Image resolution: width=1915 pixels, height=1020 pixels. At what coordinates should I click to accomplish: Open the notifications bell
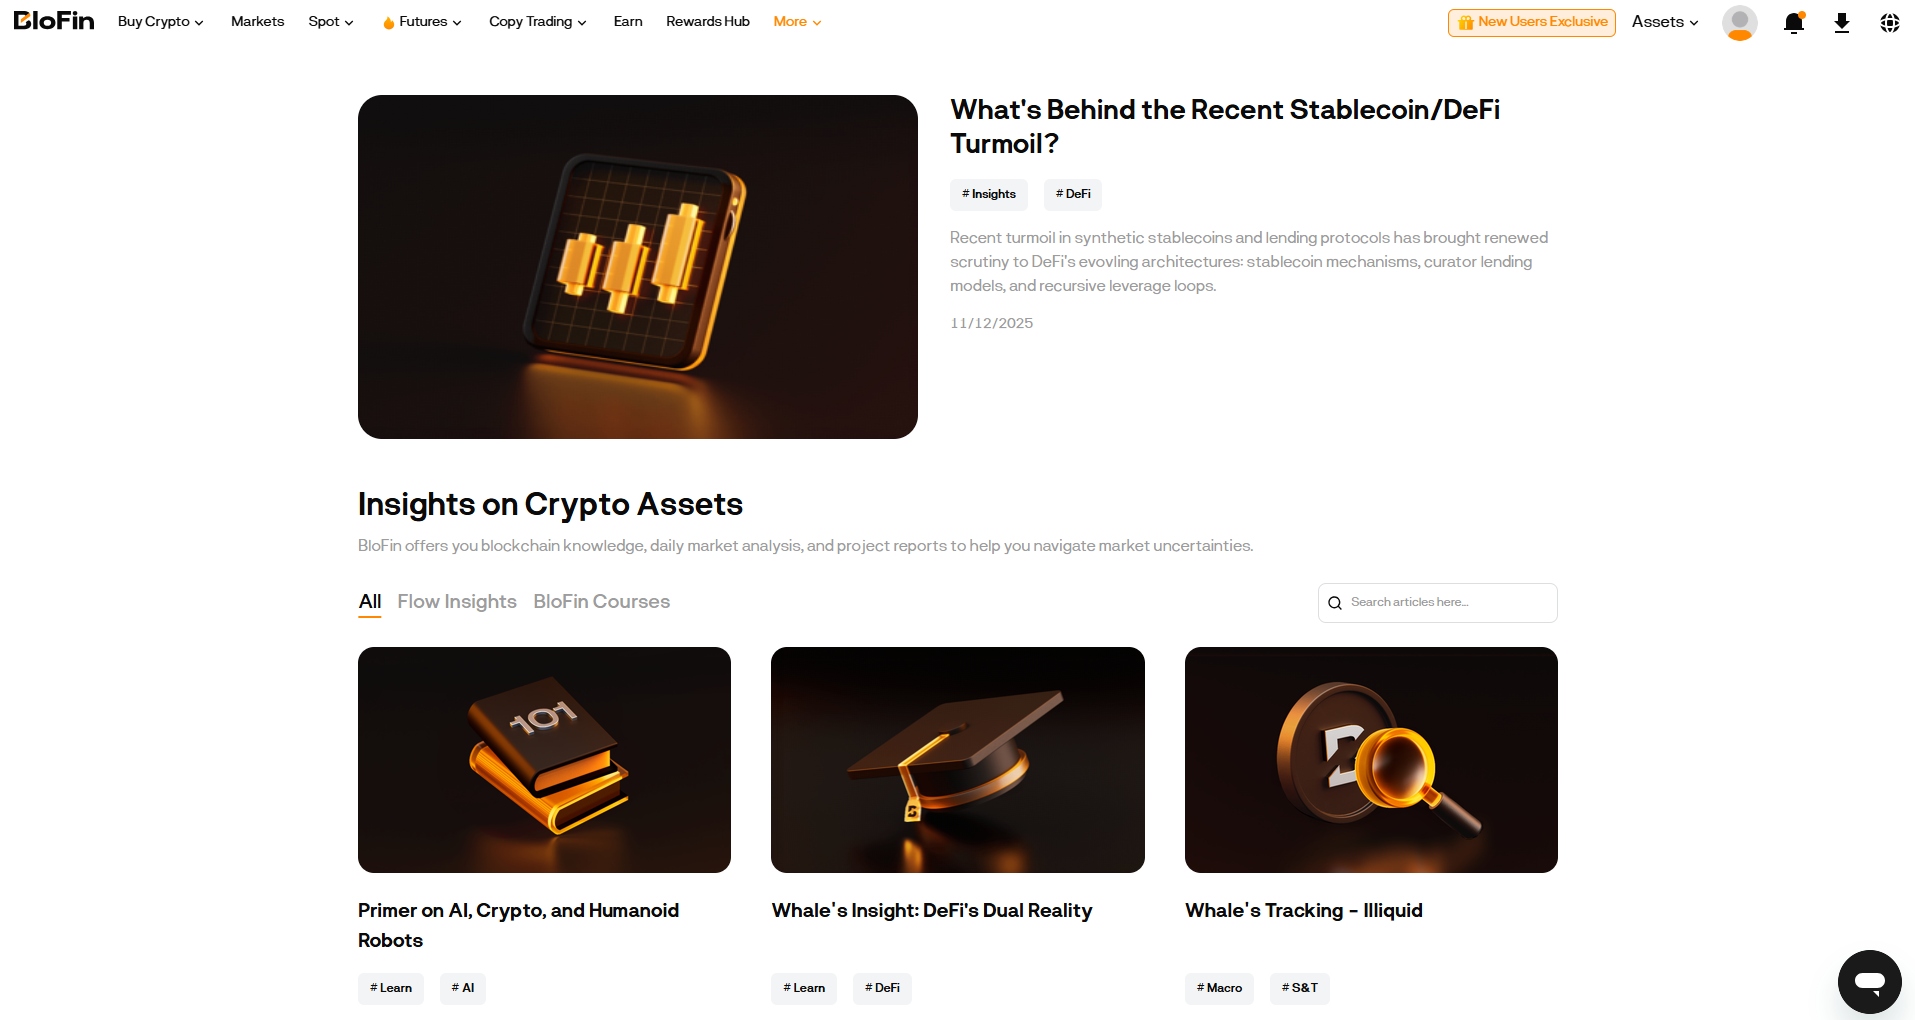click(1793, 23)
